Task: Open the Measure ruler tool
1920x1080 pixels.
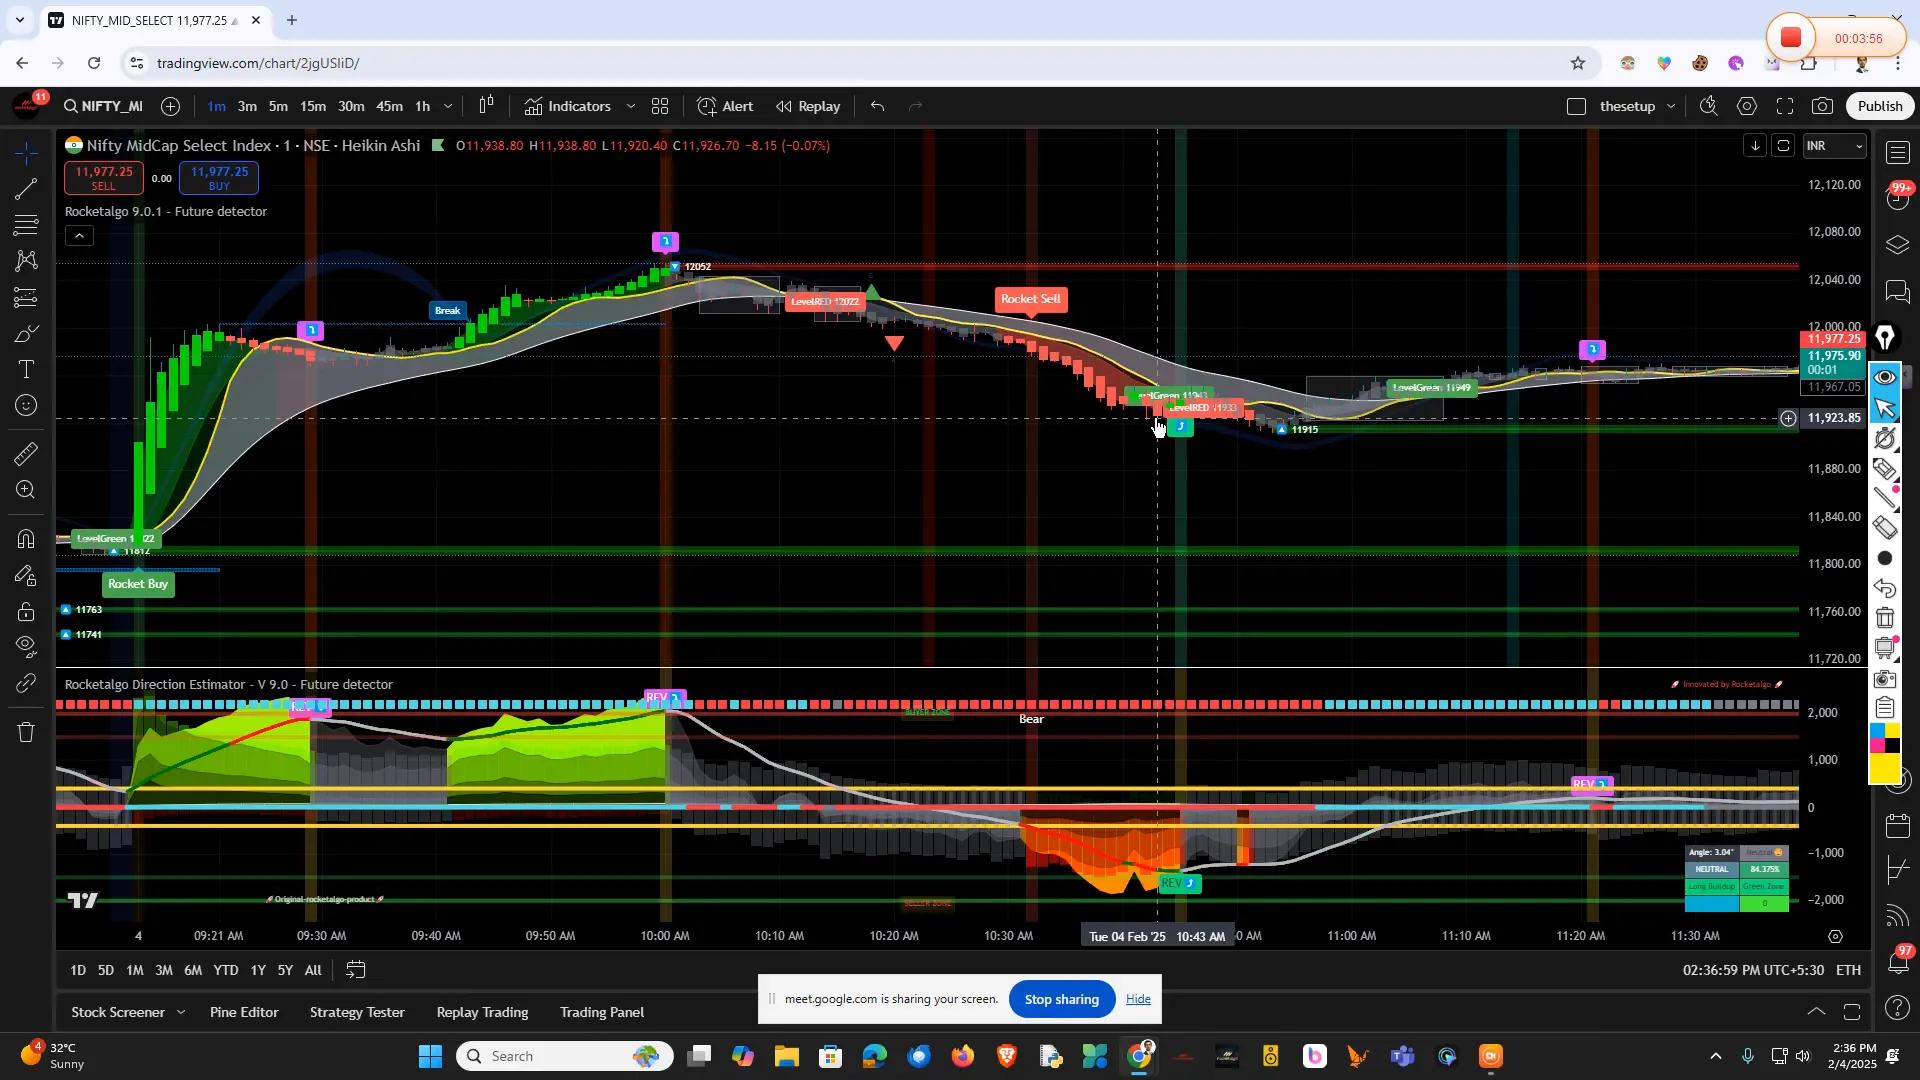Action: point(25,453)
